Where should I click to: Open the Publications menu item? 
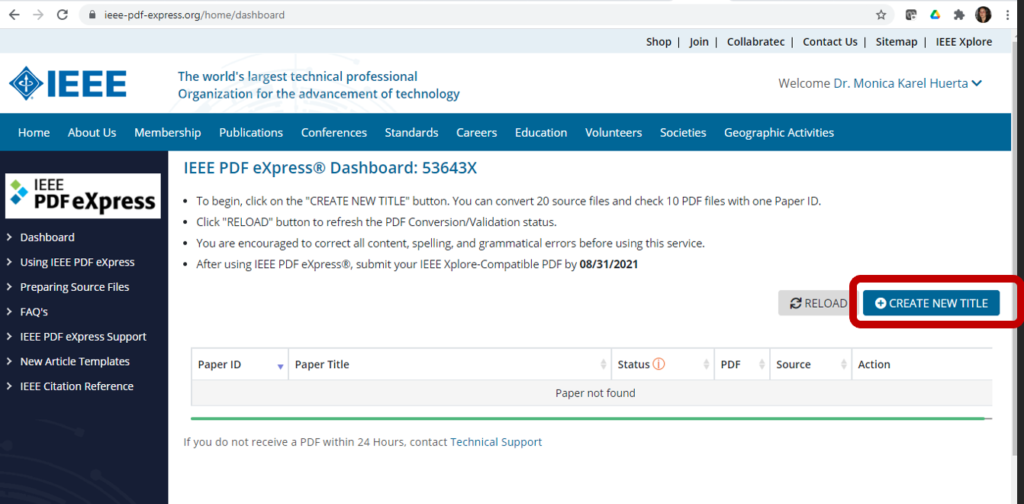click(x=251, y=133)
